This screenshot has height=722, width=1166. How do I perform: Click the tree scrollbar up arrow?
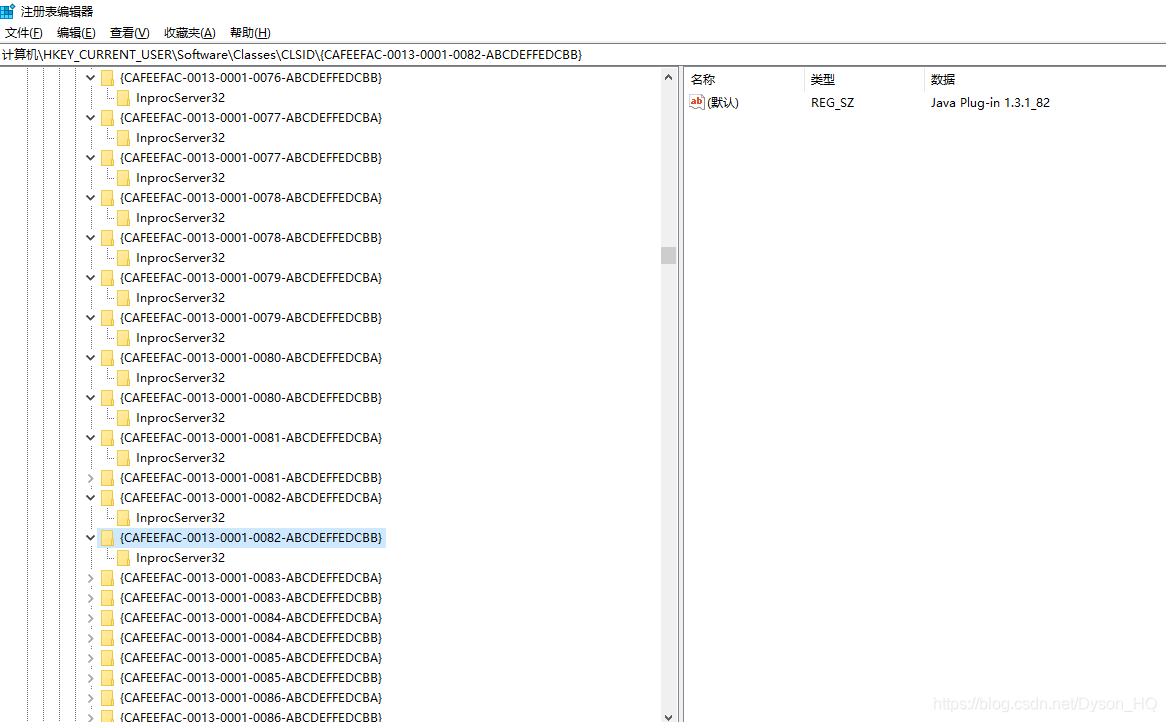pos(668,77)
